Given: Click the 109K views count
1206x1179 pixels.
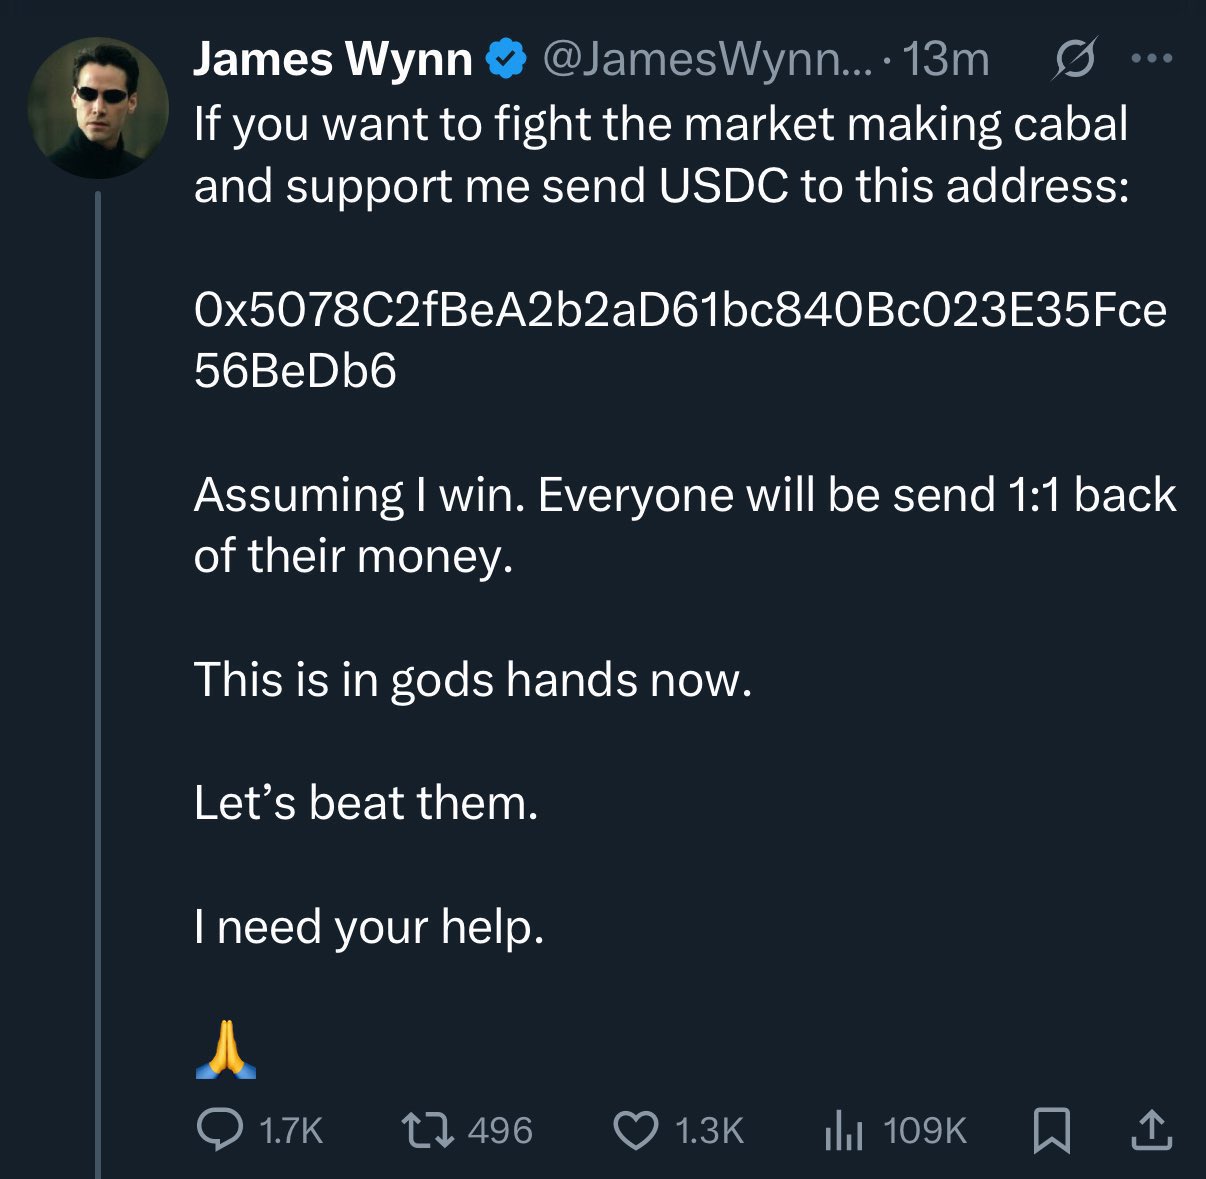Looking at the screenshot, I should click(x=925, y=1131).
